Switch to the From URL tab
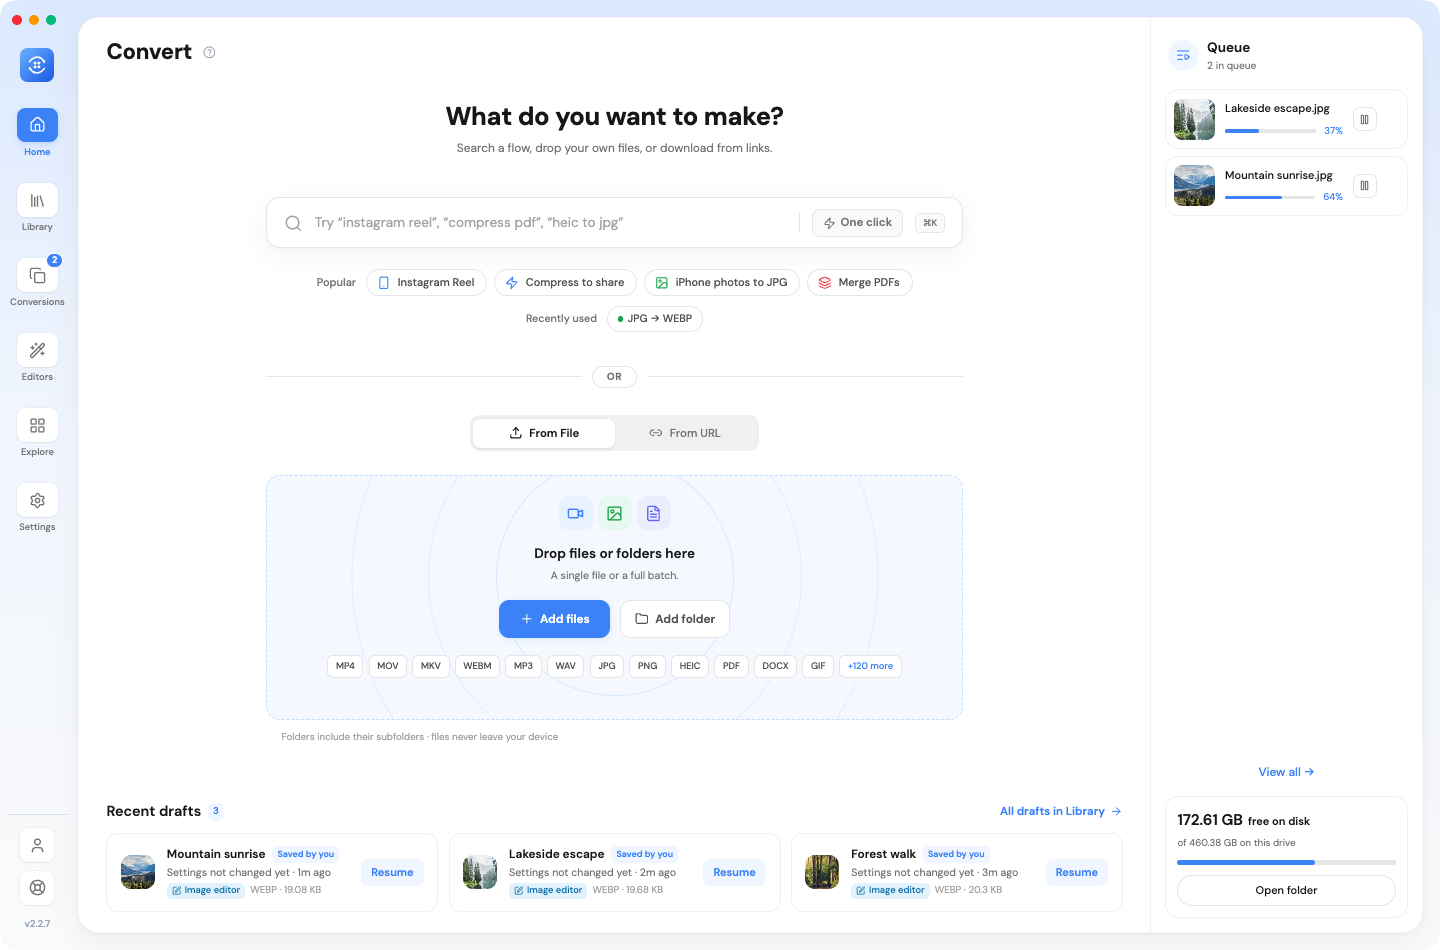1440x950 pixels. tap(685, 433)
